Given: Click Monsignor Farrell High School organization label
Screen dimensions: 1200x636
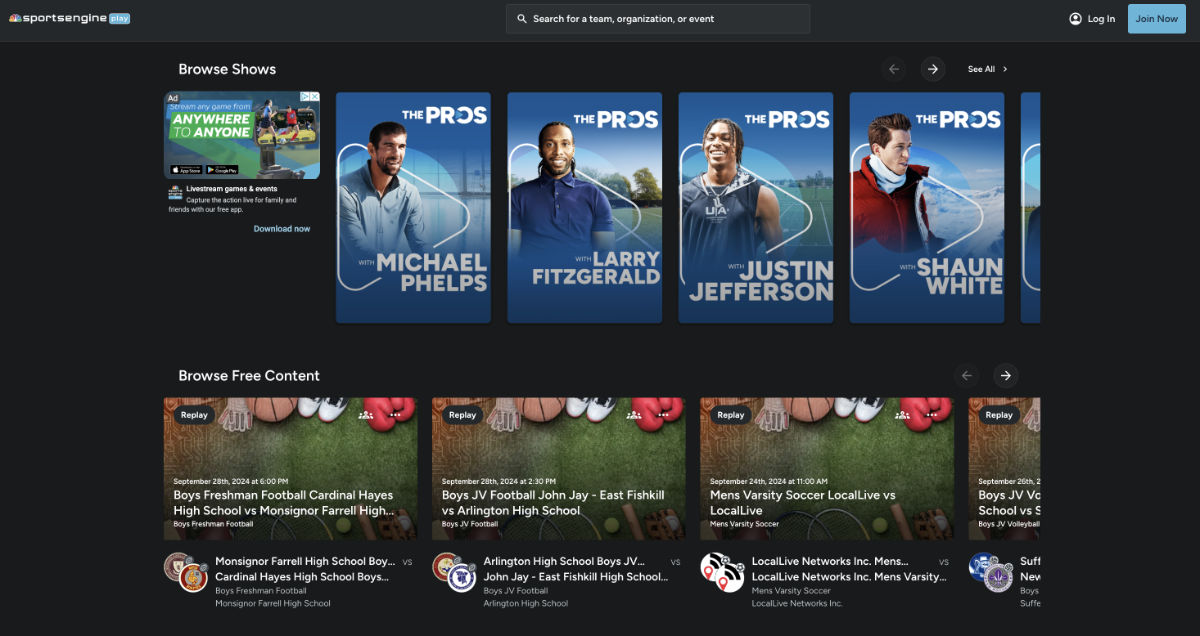Looking at the screenshot, I should pos(273,604).
